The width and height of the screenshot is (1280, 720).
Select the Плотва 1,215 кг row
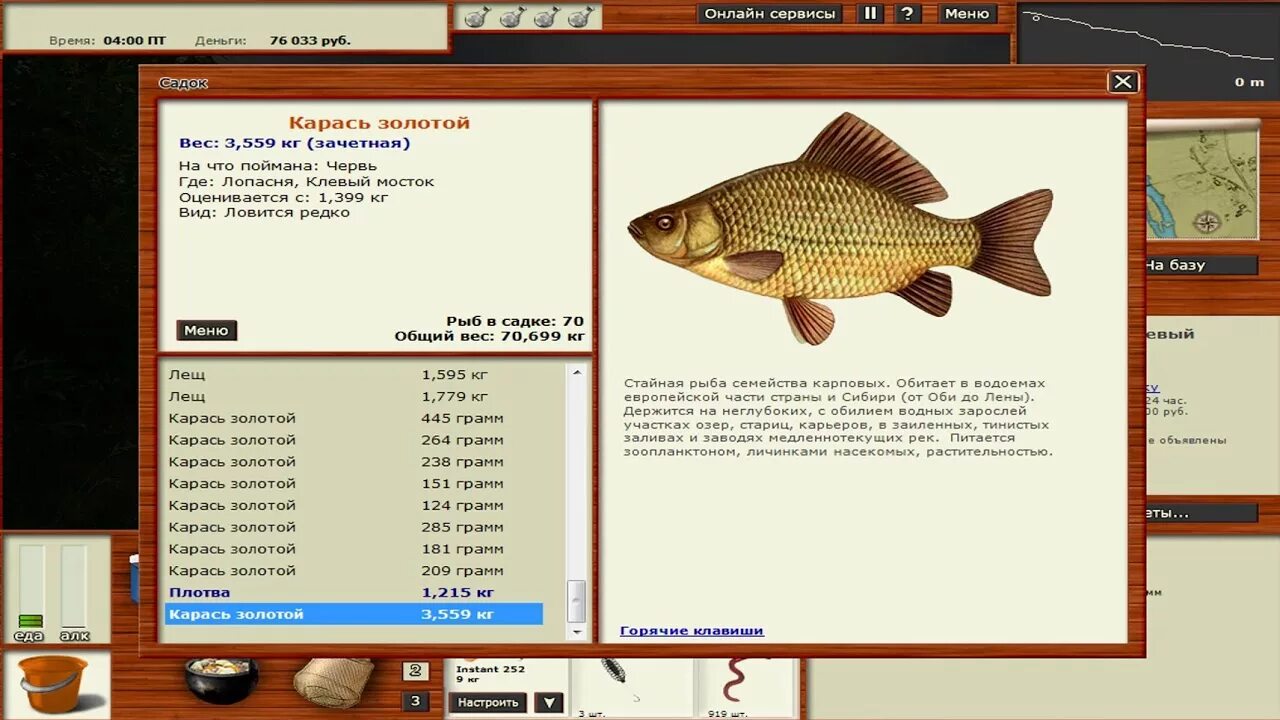pos(354,592)
